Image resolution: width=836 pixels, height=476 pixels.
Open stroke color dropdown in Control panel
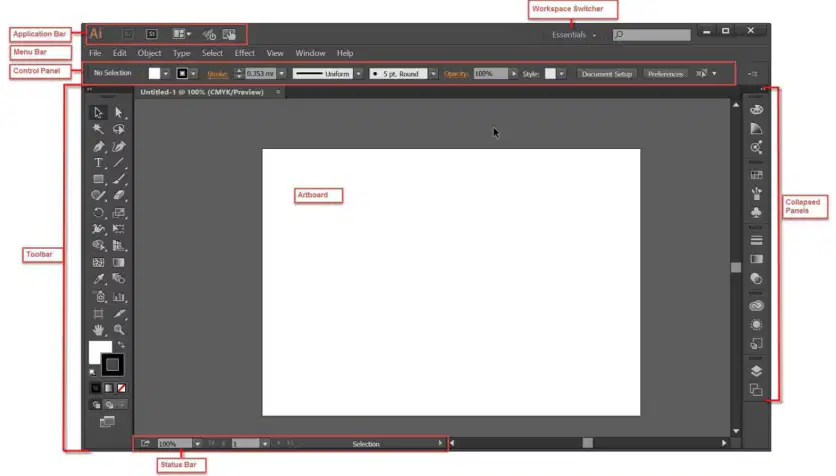click(194, 74)
